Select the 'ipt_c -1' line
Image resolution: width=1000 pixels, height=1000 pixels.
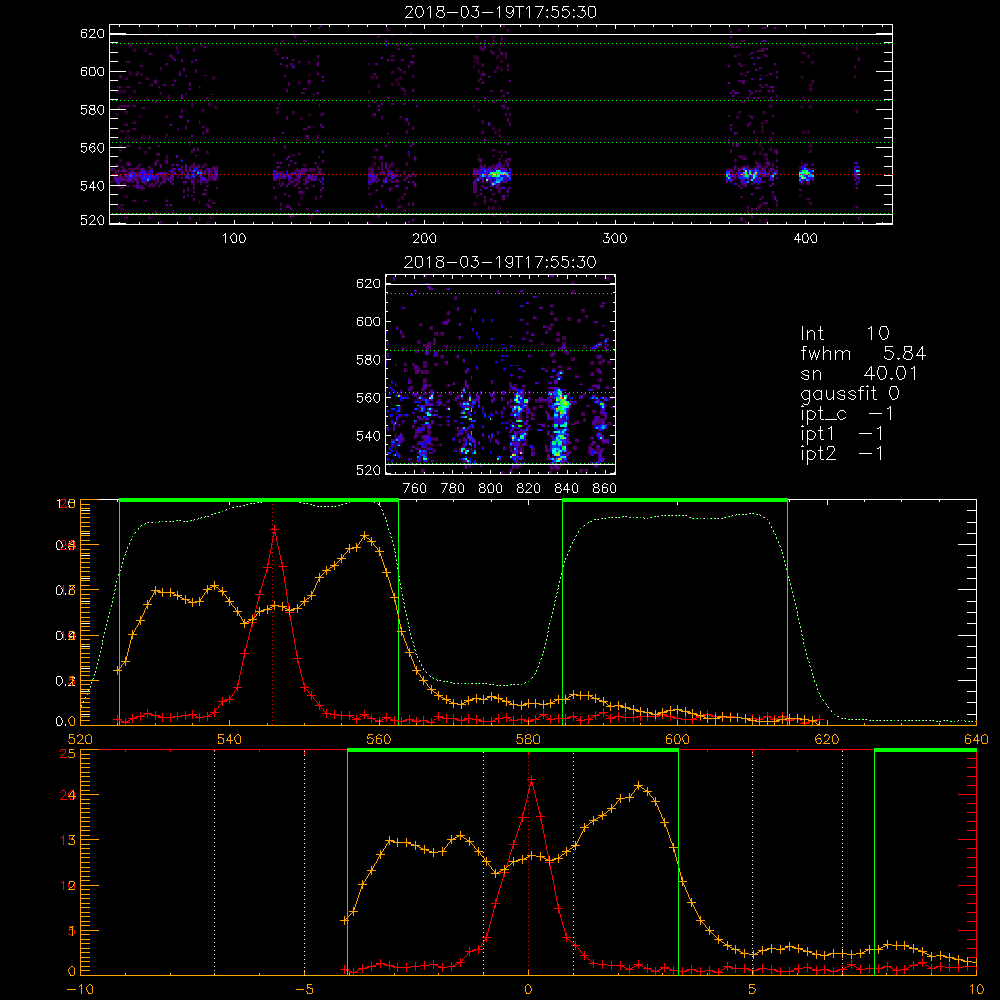(847, 414)
